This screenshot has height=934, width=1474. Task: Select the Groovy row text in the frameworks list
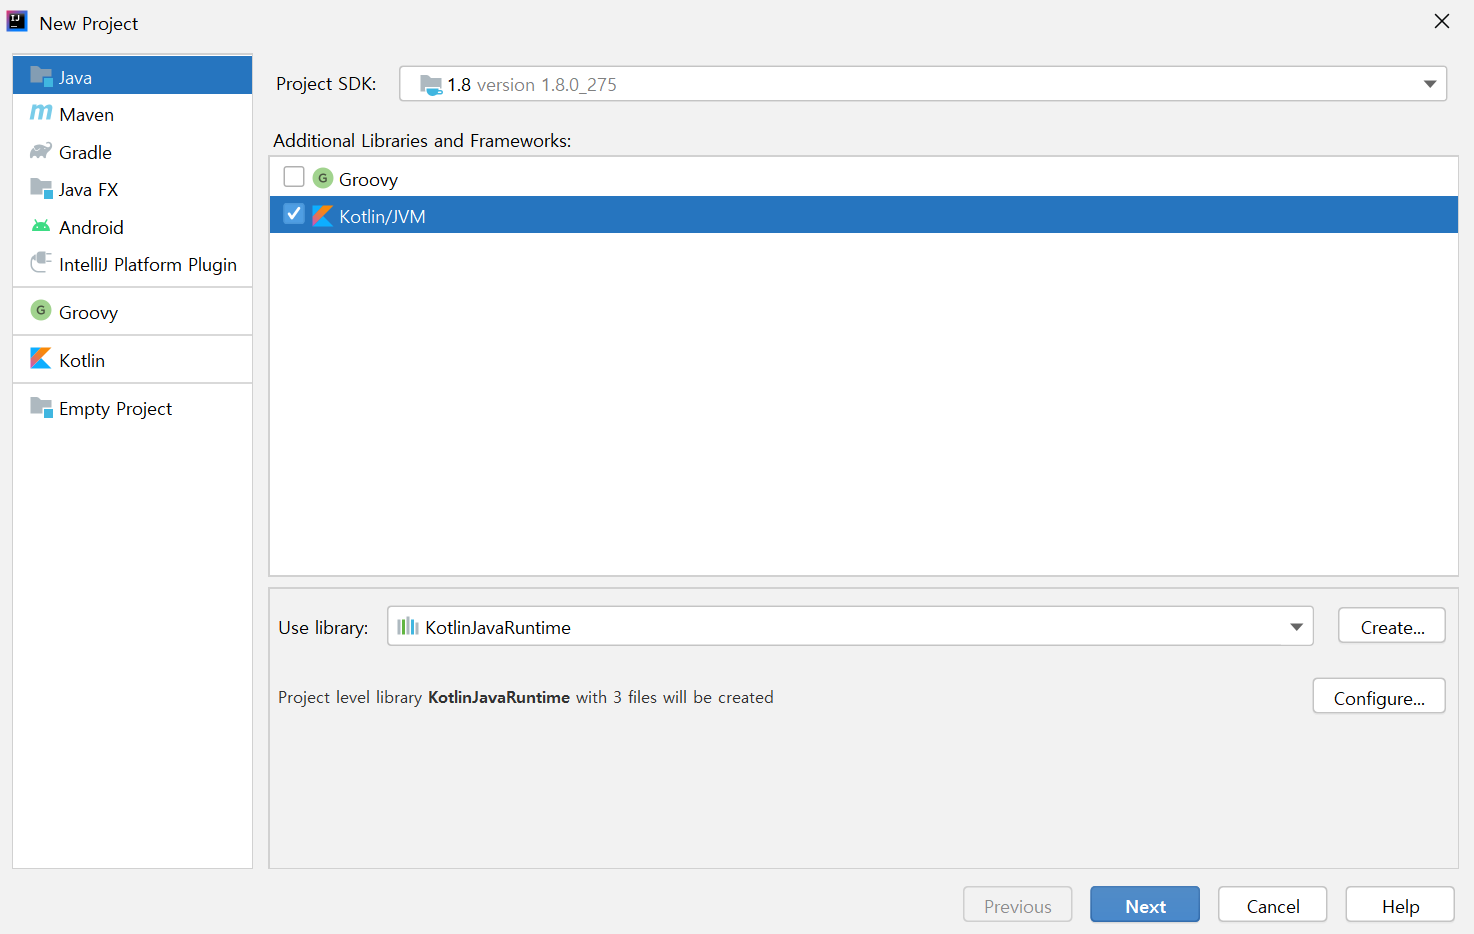pyautogui.click(x=368, y=179)
